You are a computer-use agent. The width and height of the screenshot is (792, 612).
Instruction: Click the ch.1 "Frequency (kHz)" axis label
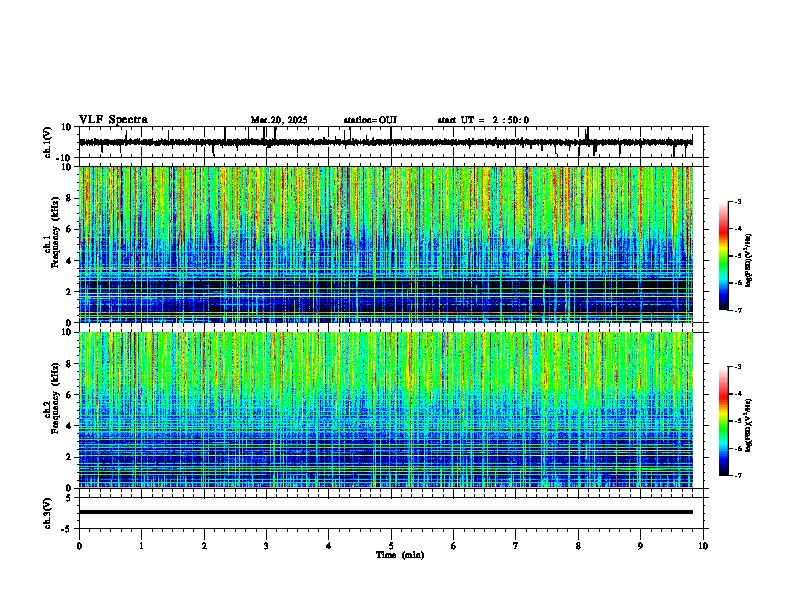[55, 232]
